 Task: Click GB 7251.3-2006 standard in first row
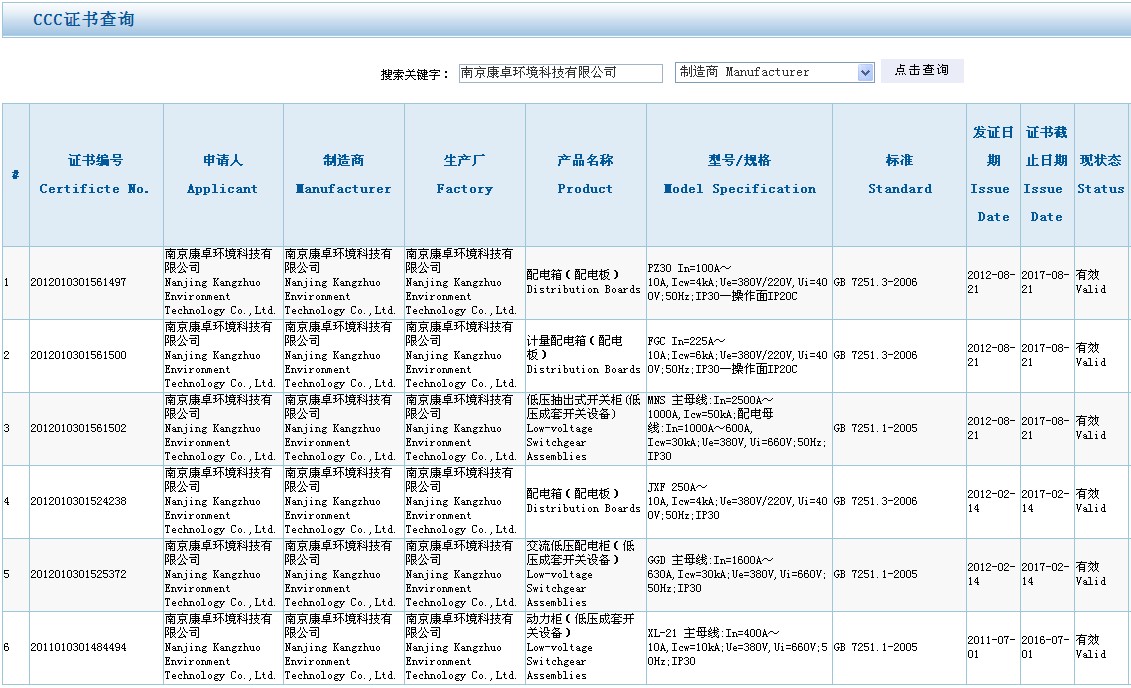click(875, 283)
